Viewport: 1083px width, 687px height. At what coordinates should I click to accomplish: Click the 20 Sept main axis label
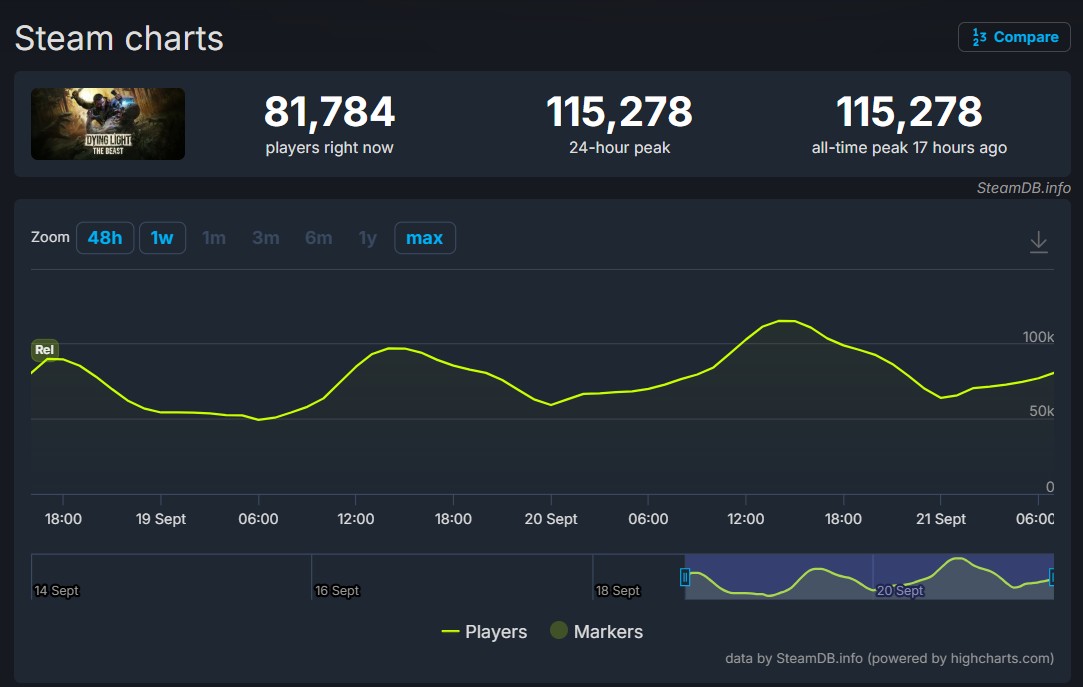pos(550,519)
